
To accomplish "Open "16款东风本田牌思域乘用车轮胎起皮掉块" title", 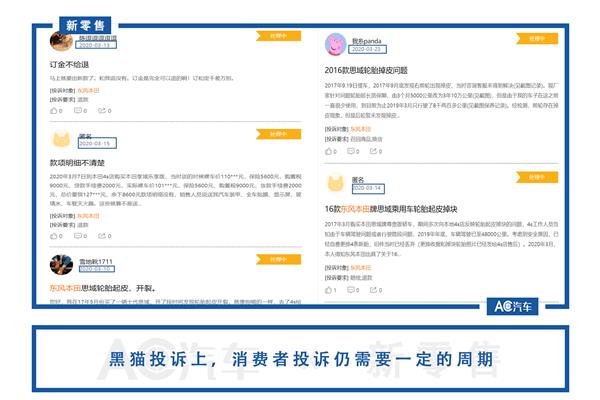I will click(391, 209).
